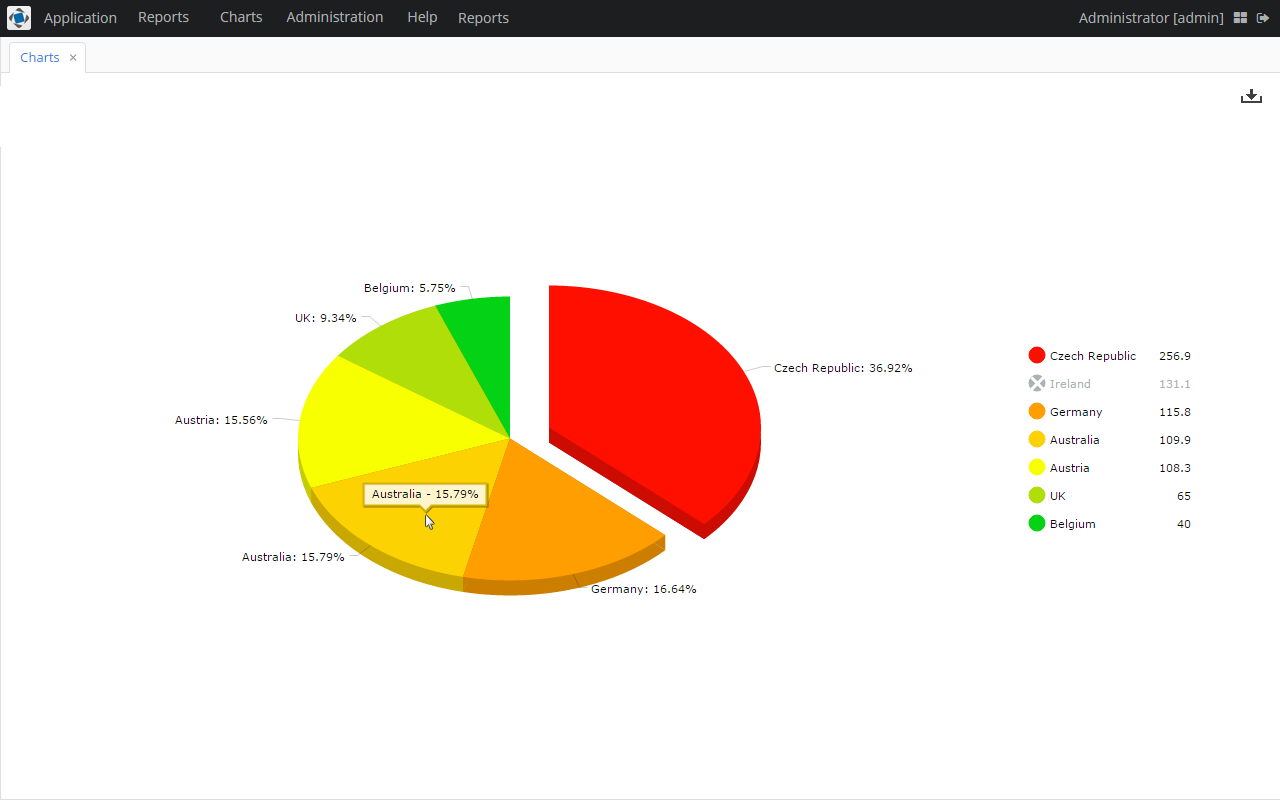The image size is (1280, 800).
Task: Hide the UK slice via legend label
Action: pyautogui.click(x=1057, y=496)
